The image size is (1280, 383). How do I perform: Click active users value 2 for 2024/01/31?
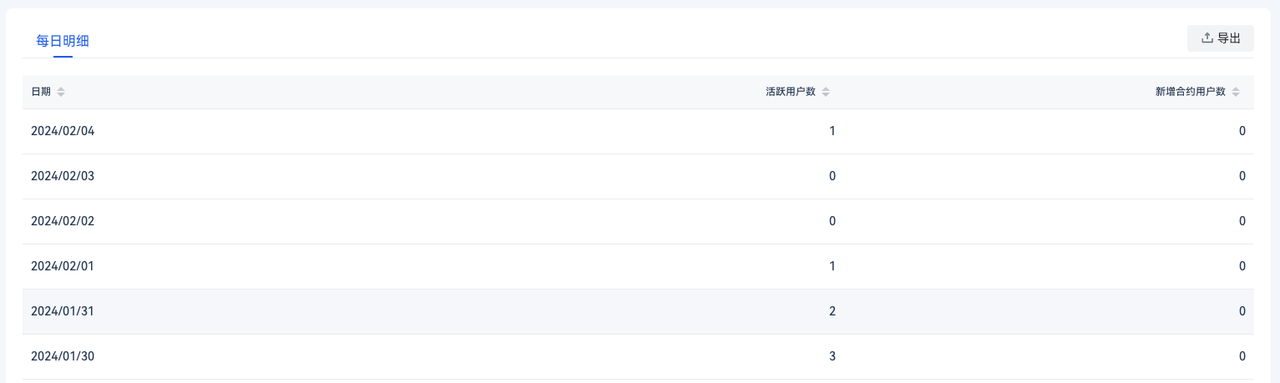[x=832, y=311]
